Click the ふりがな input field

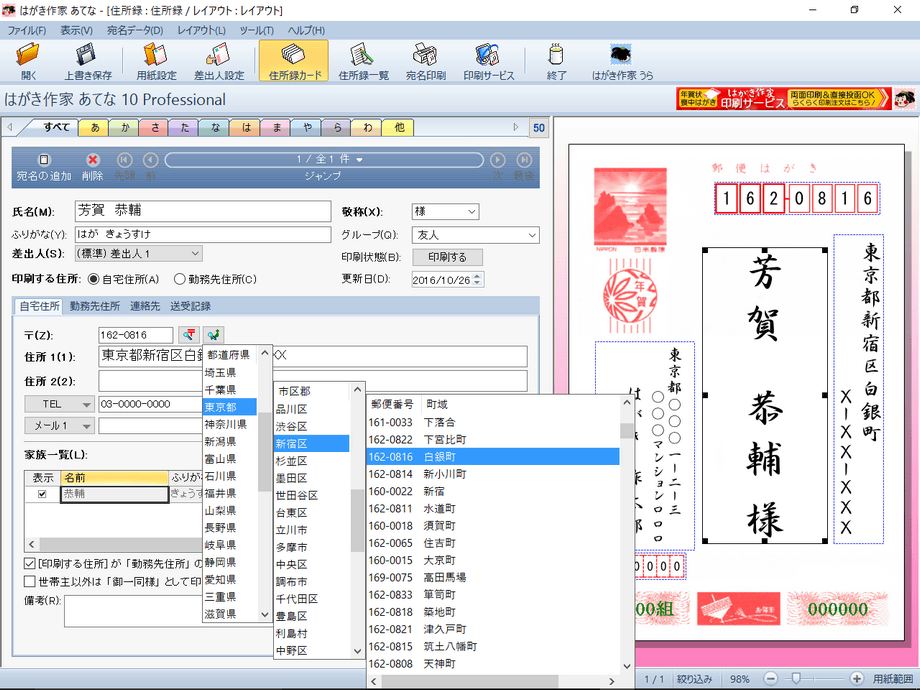pyautogui.click(x=203, y=234)
